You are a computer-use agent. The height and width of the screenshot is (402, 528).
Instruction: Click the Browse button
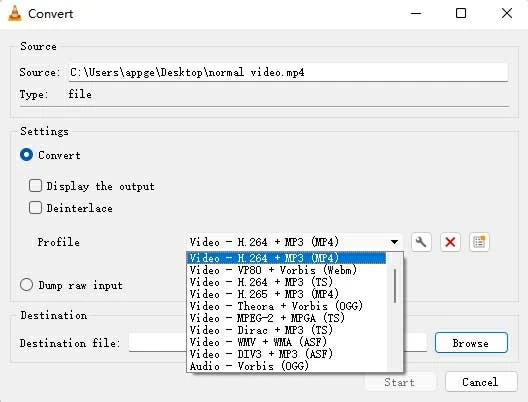click(471, 343)
